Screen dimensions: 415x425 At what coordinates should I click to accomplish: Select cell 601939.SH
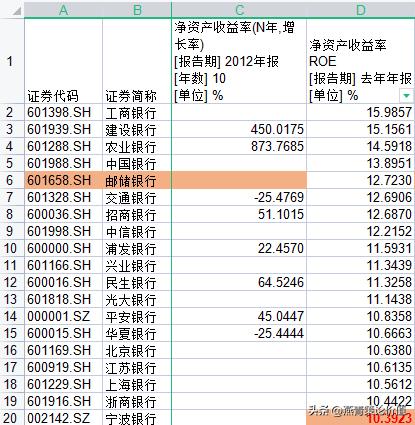point(63,129)
